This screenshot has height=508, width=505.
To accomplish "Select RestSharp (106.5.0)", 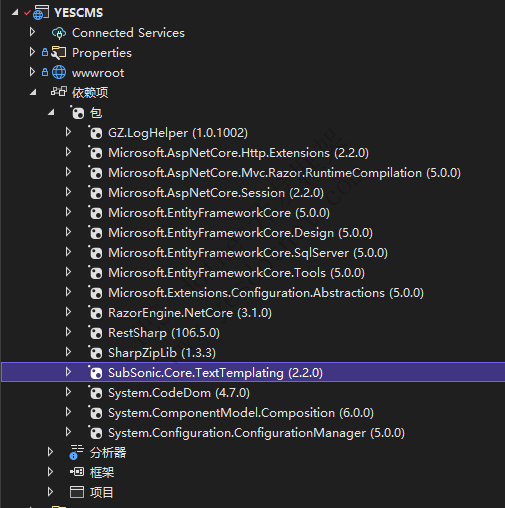I will (164, 333).
